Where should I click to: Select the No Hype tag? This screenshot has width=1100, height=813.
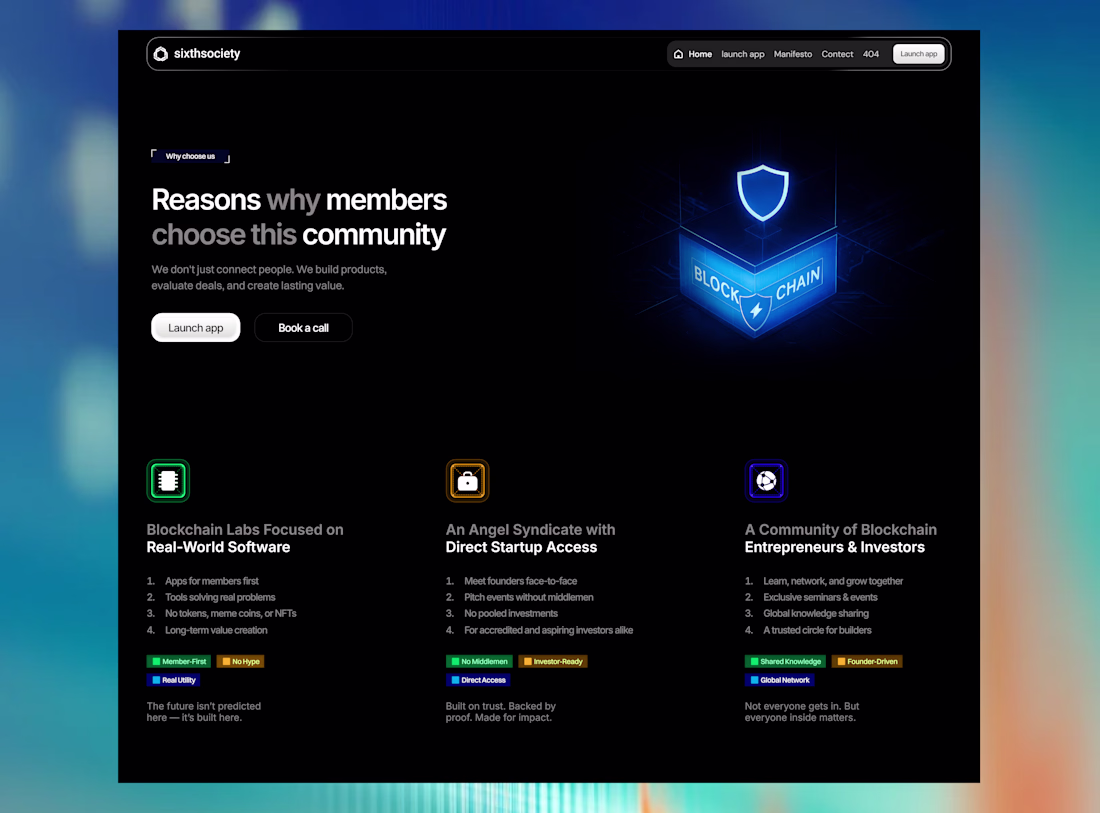pyautogui.click(x=241, y=661)
